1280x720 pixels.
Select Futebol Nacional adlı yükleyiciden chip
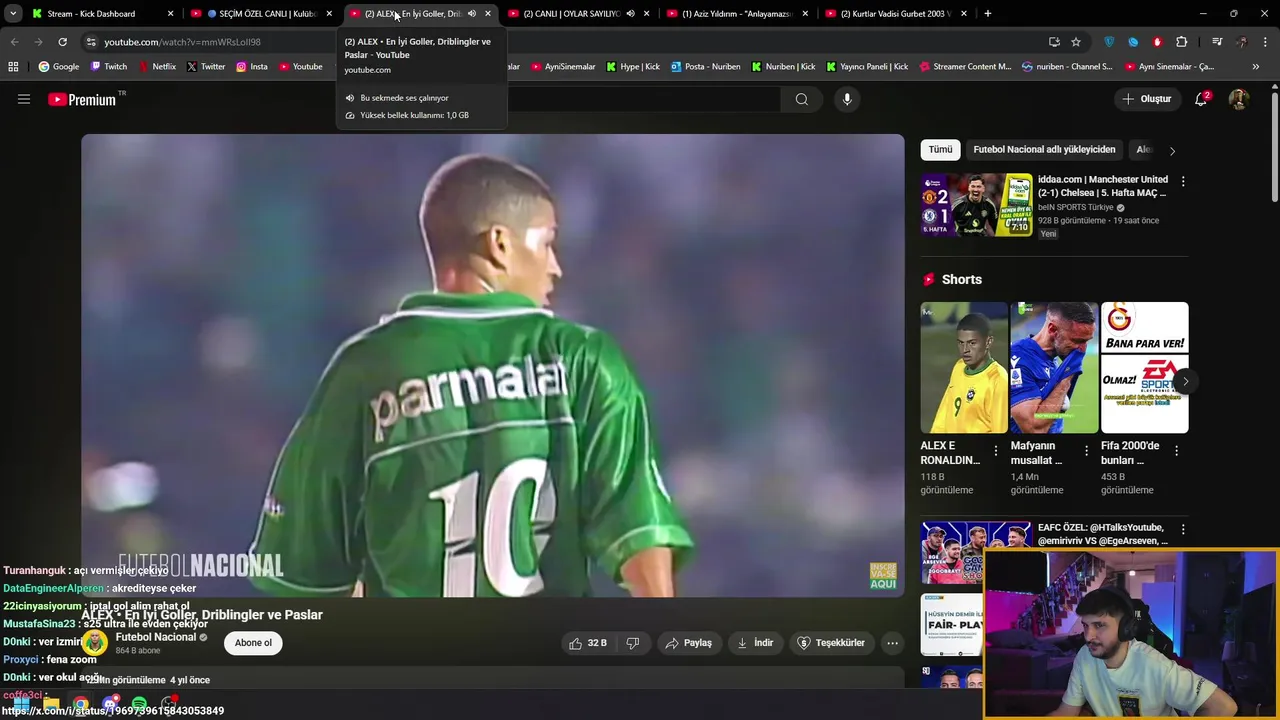point(1044,150)
